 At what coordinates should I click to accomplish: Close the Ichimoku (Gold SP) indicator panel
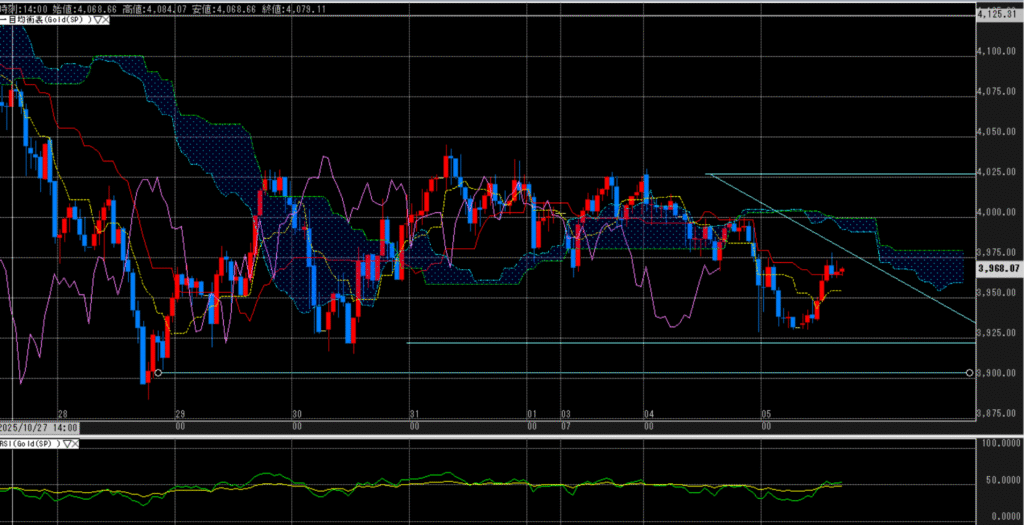coord(105,20)
